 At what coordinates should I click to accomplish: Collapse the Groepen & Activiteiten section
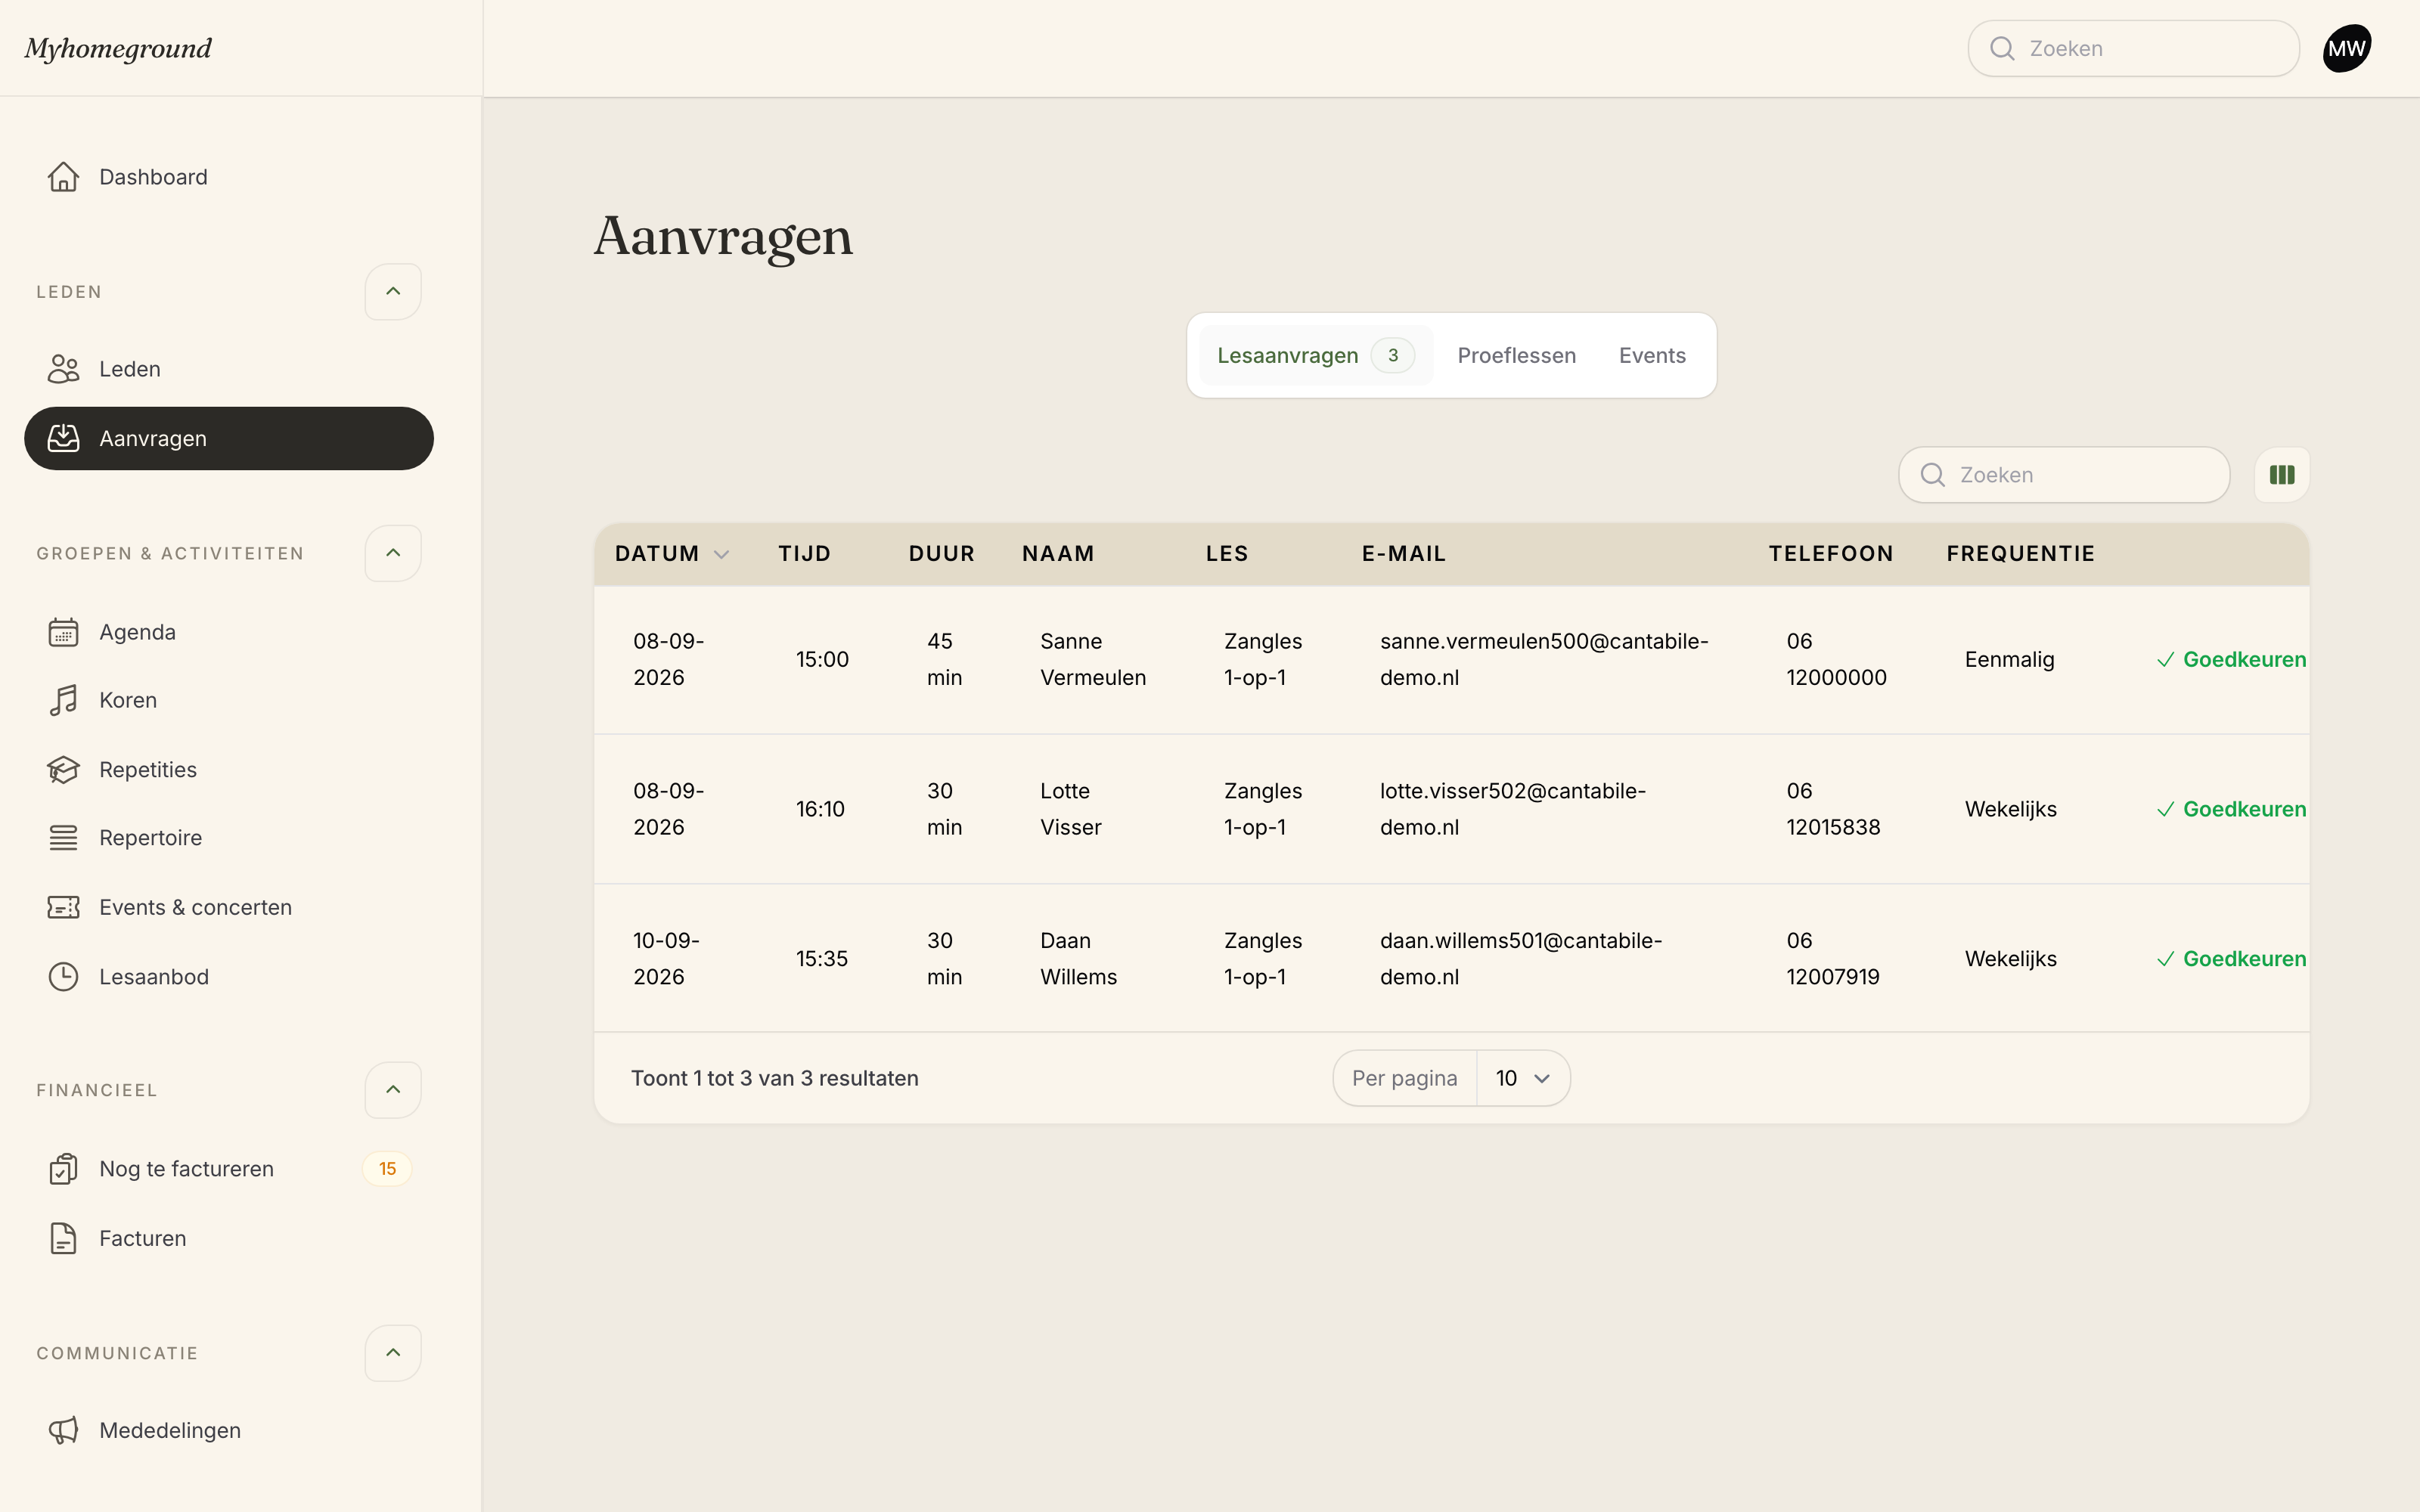click(393, 553)
